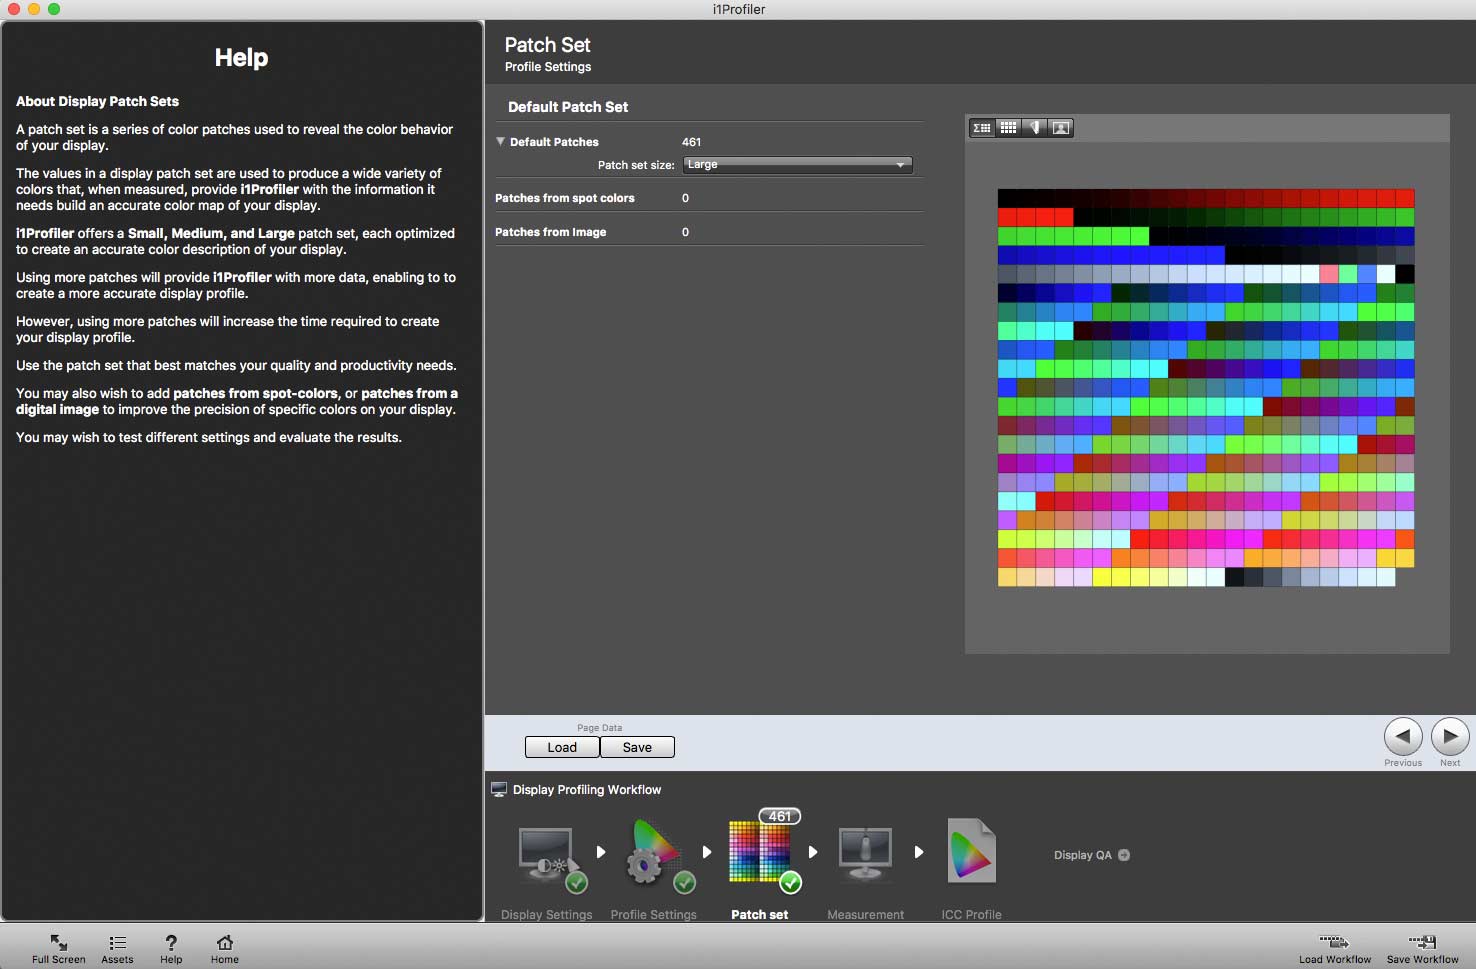Click the Save page data button
Viewport: 1476px width, 969px height.
(637, 747)
